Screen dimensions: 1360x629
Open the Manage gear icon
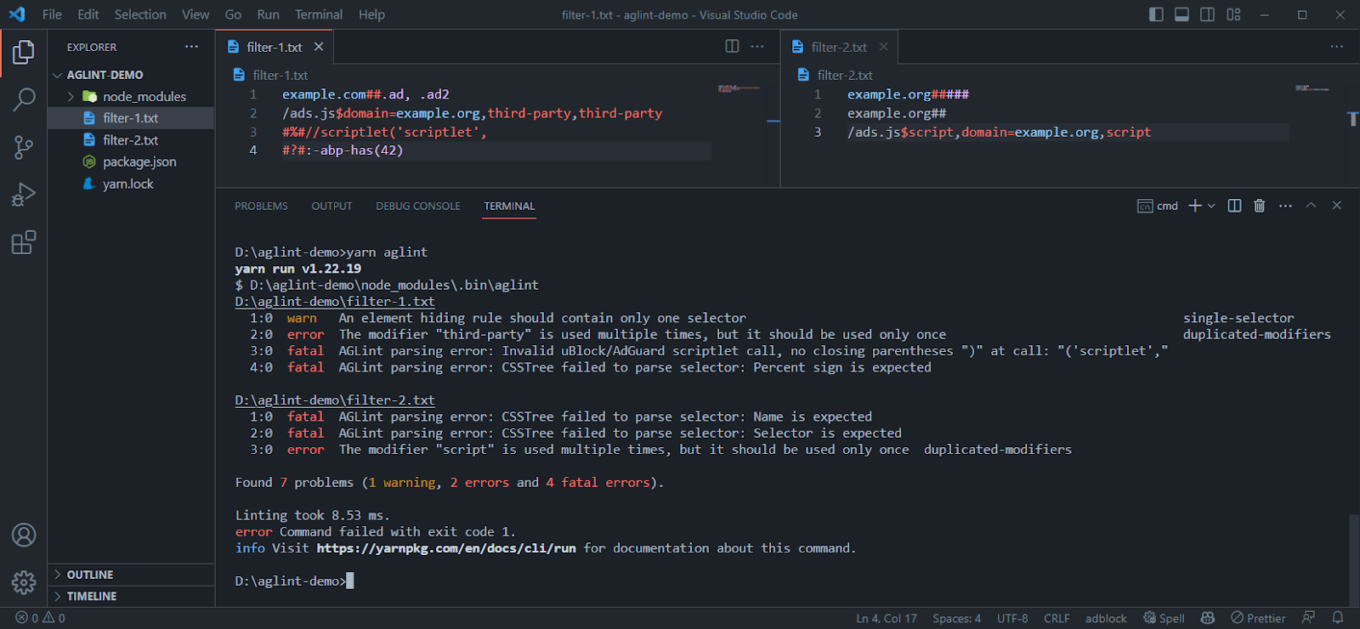(24, 582)
